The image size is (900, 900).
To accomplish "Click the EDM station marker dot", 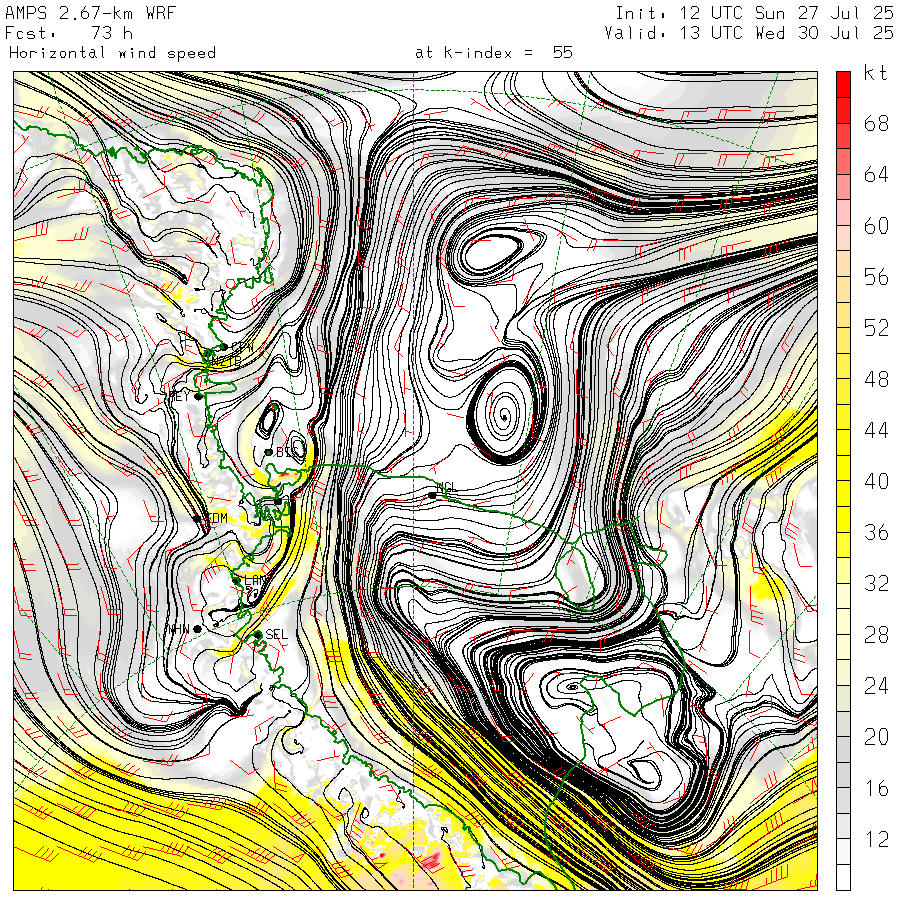I will click(x=197, y=518).
